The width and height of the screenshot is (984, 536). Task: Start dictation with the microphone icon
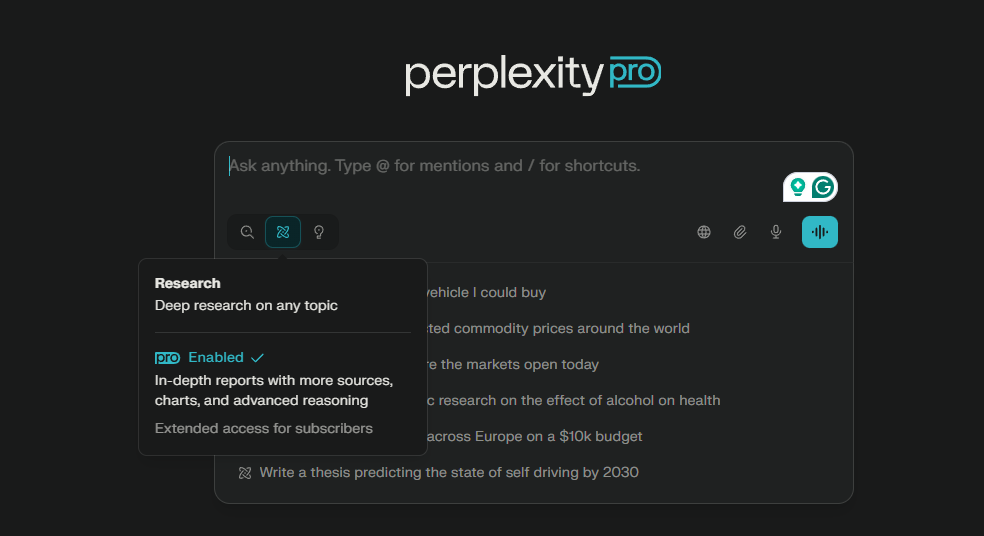776,232
